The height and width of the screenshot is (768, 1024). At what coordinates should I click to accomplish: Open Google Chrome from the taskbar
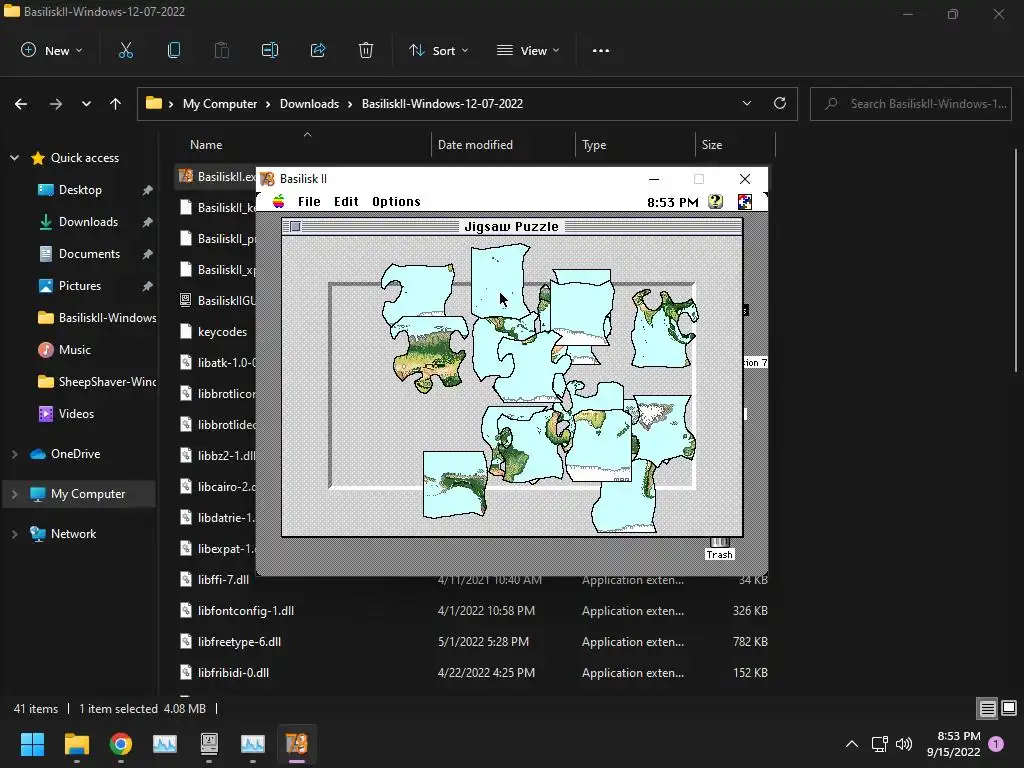coord(121,744)
